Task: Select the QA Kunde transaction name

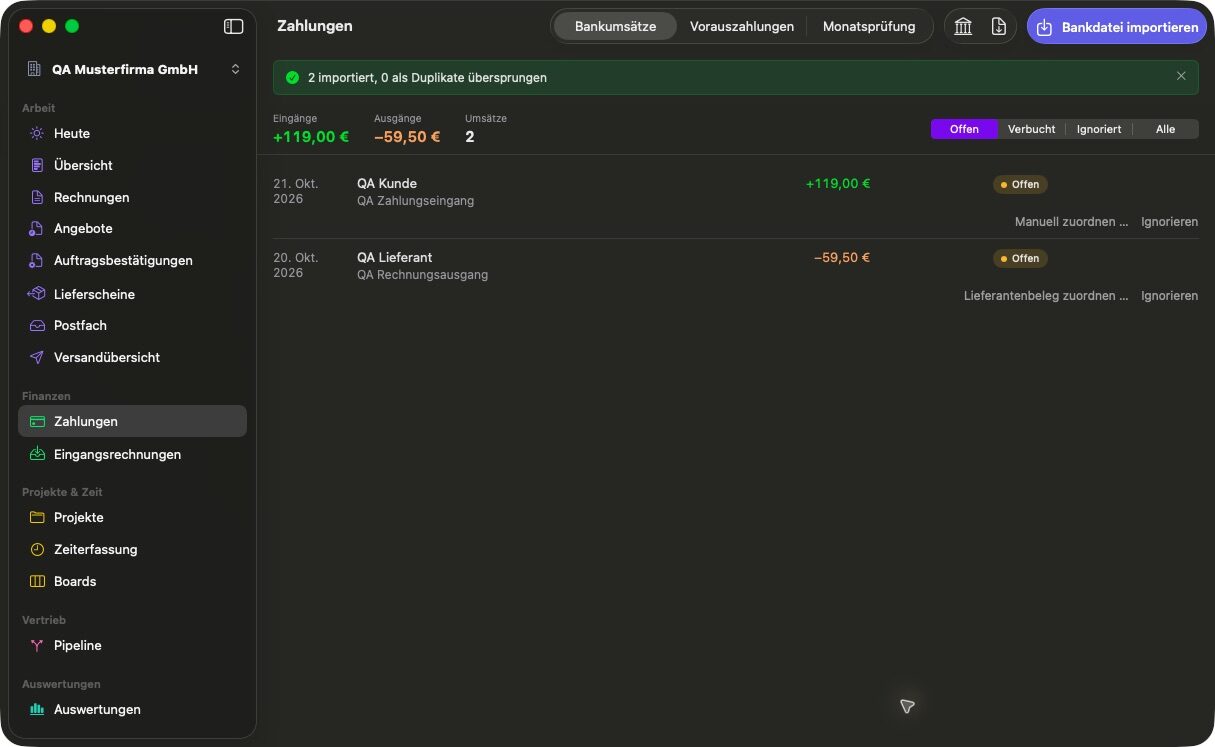Action: (x=387, y=184)
